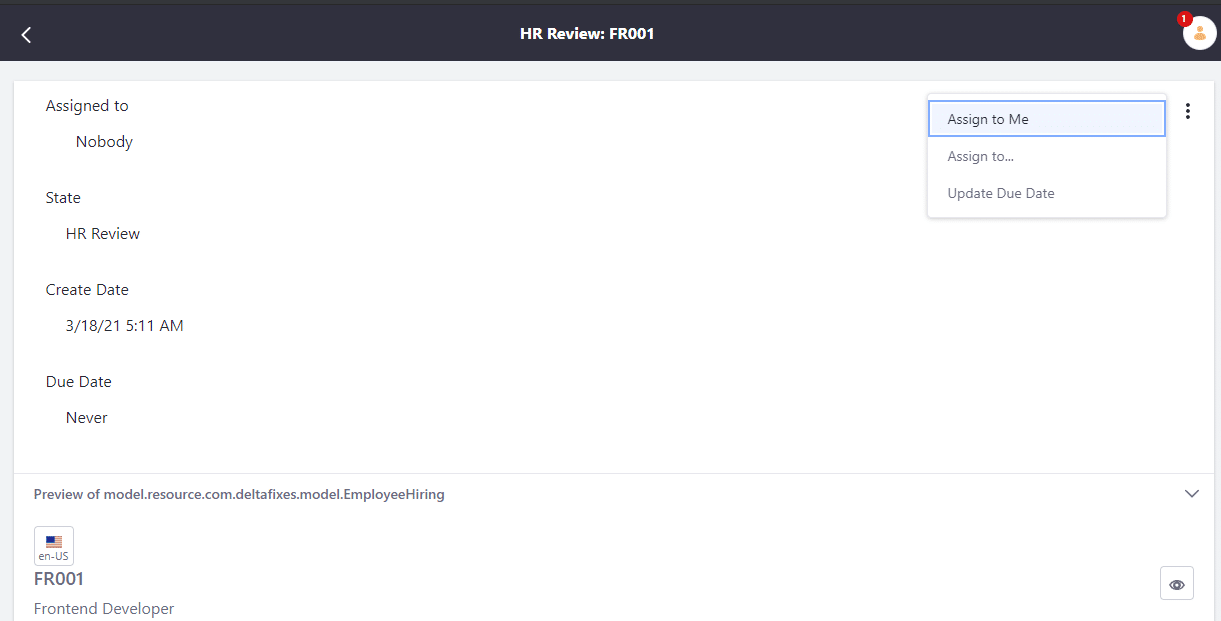Viewport: 1221px width, 621px height.
Task: Click the red notification badge
Action: point(1183,18)
